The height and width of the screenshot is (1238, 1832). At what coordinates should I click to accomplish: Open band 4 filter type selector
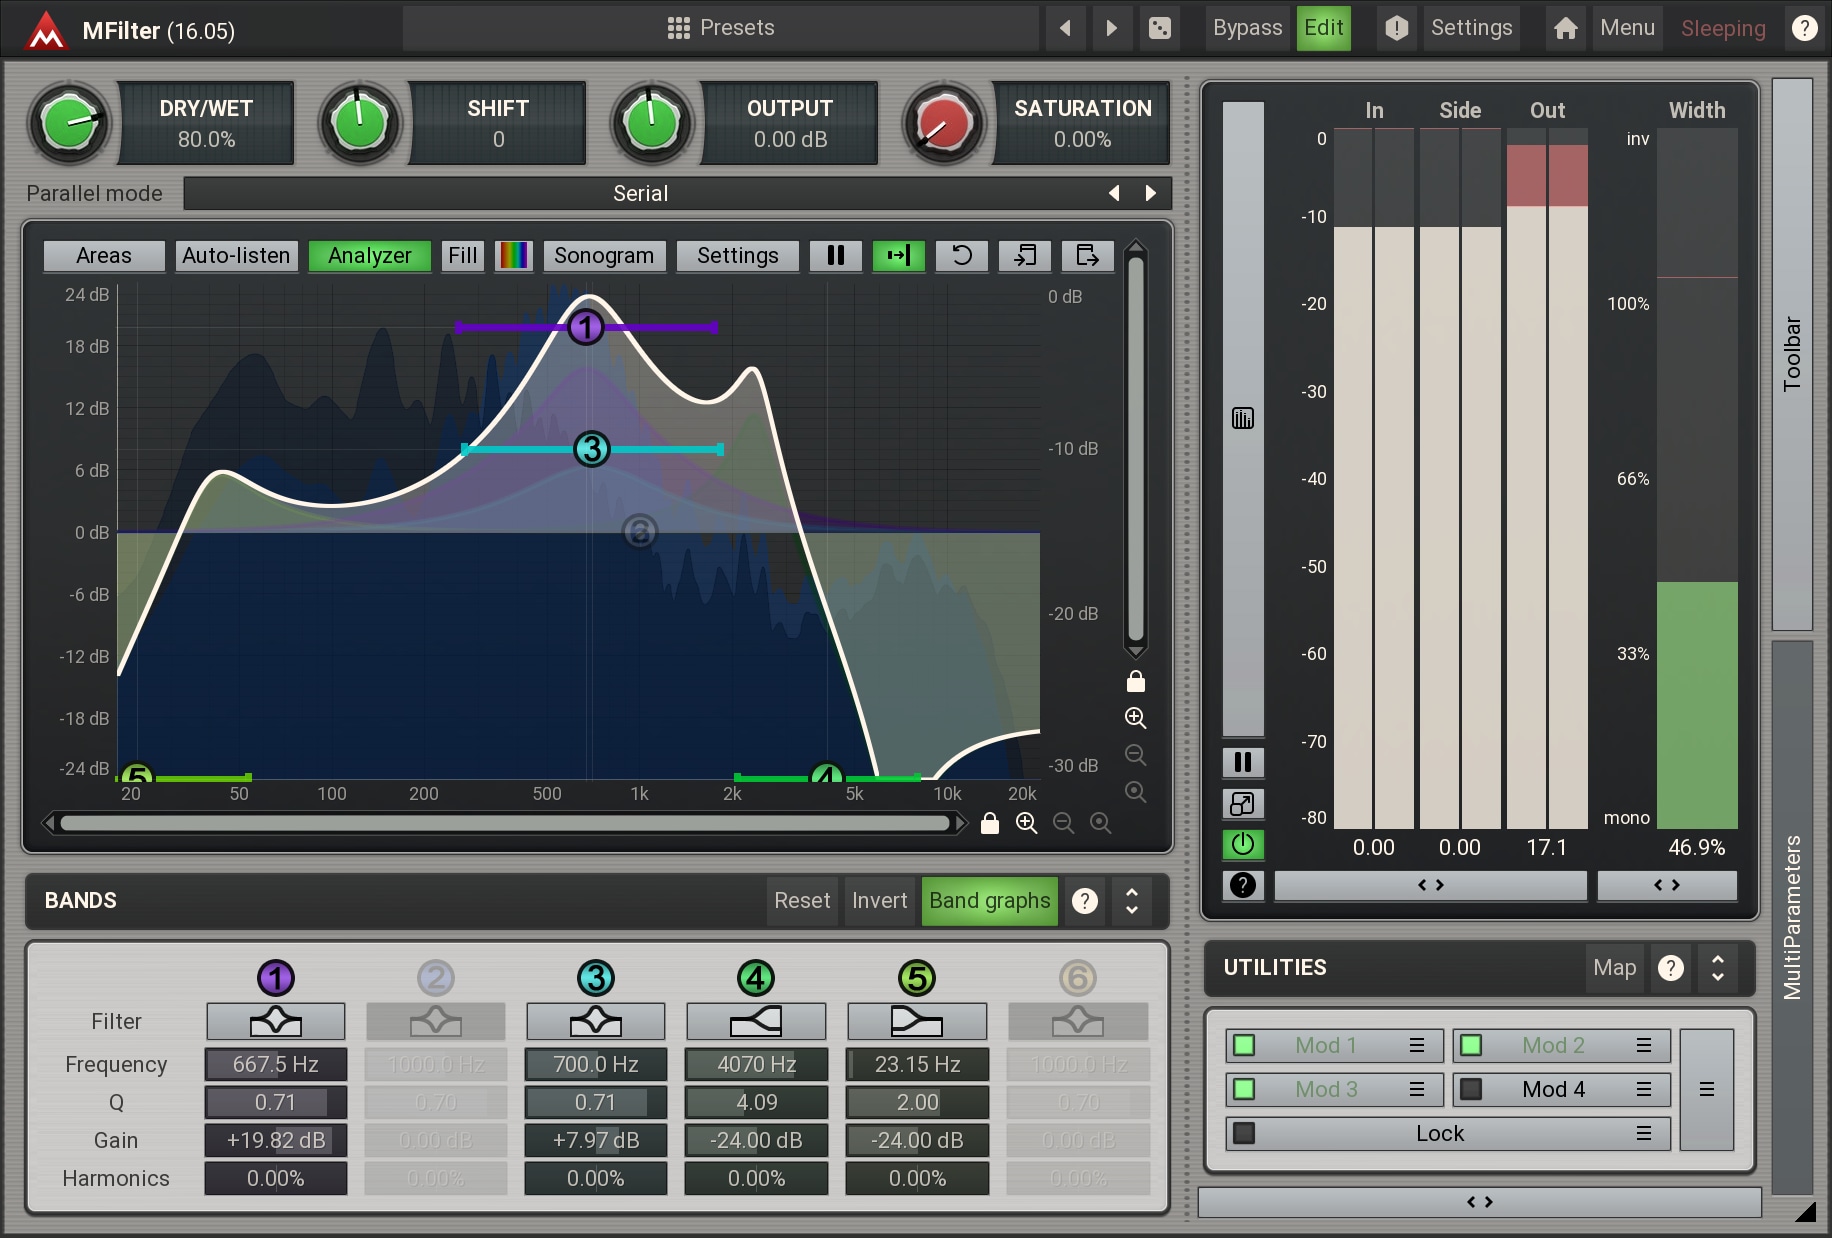756,1022
